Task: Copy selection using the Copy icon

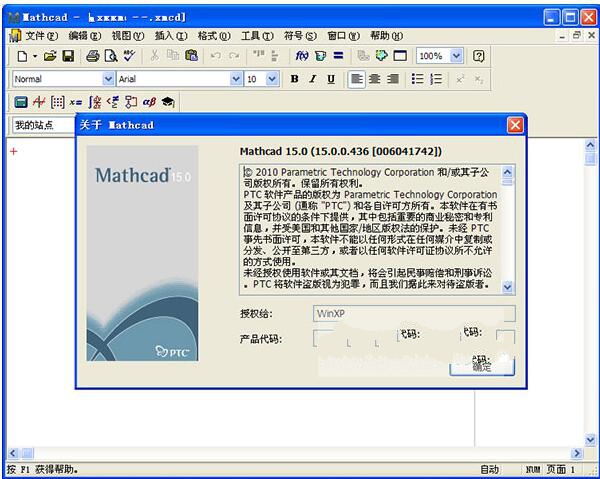Action: pos(173,56)
